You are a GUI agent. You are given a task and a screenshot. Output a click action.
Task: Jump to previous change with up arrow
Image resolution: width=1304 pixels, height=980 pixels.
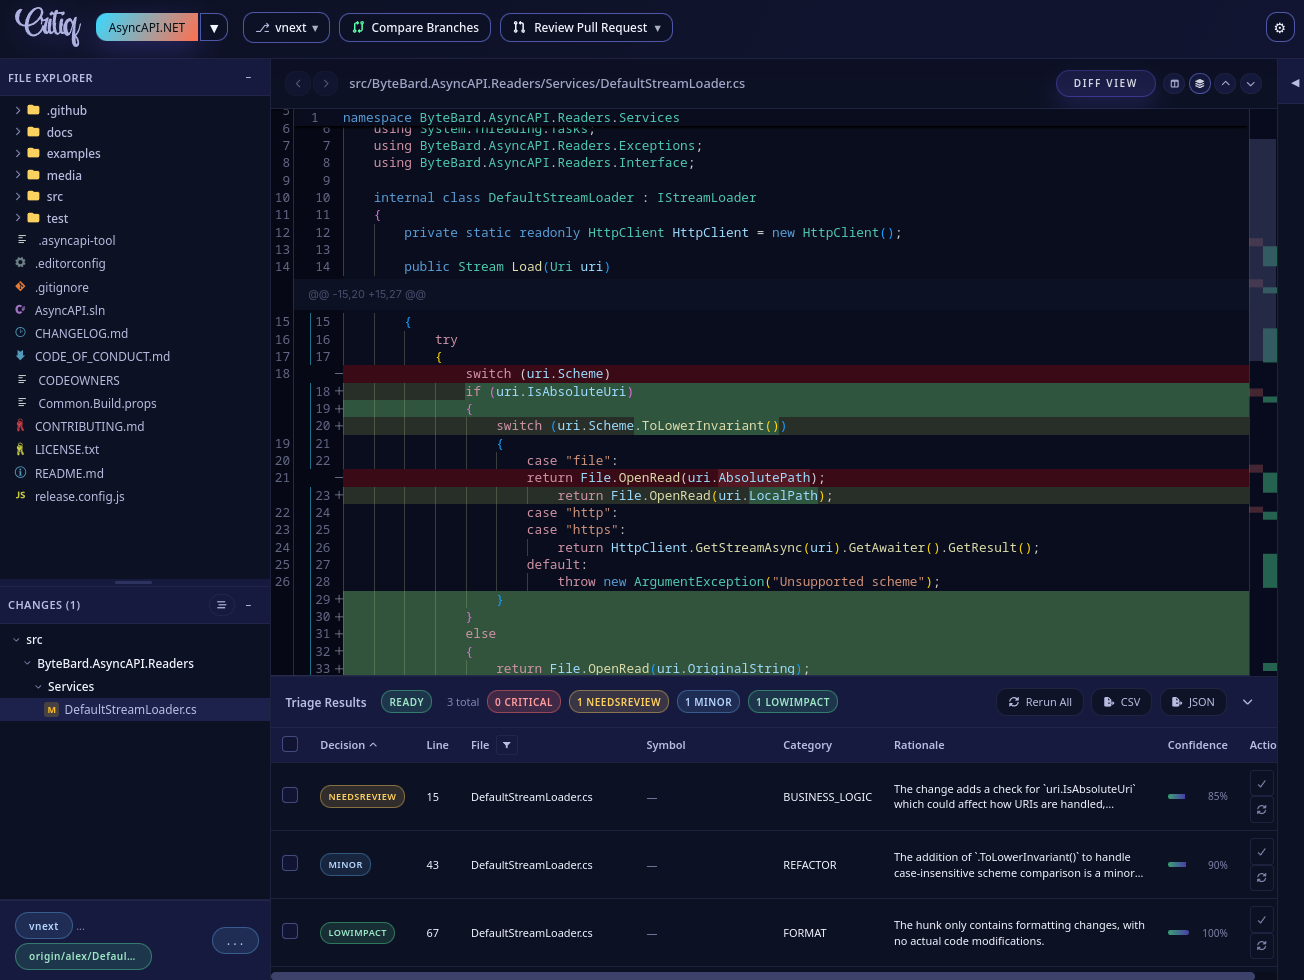tap(1225, 84)
